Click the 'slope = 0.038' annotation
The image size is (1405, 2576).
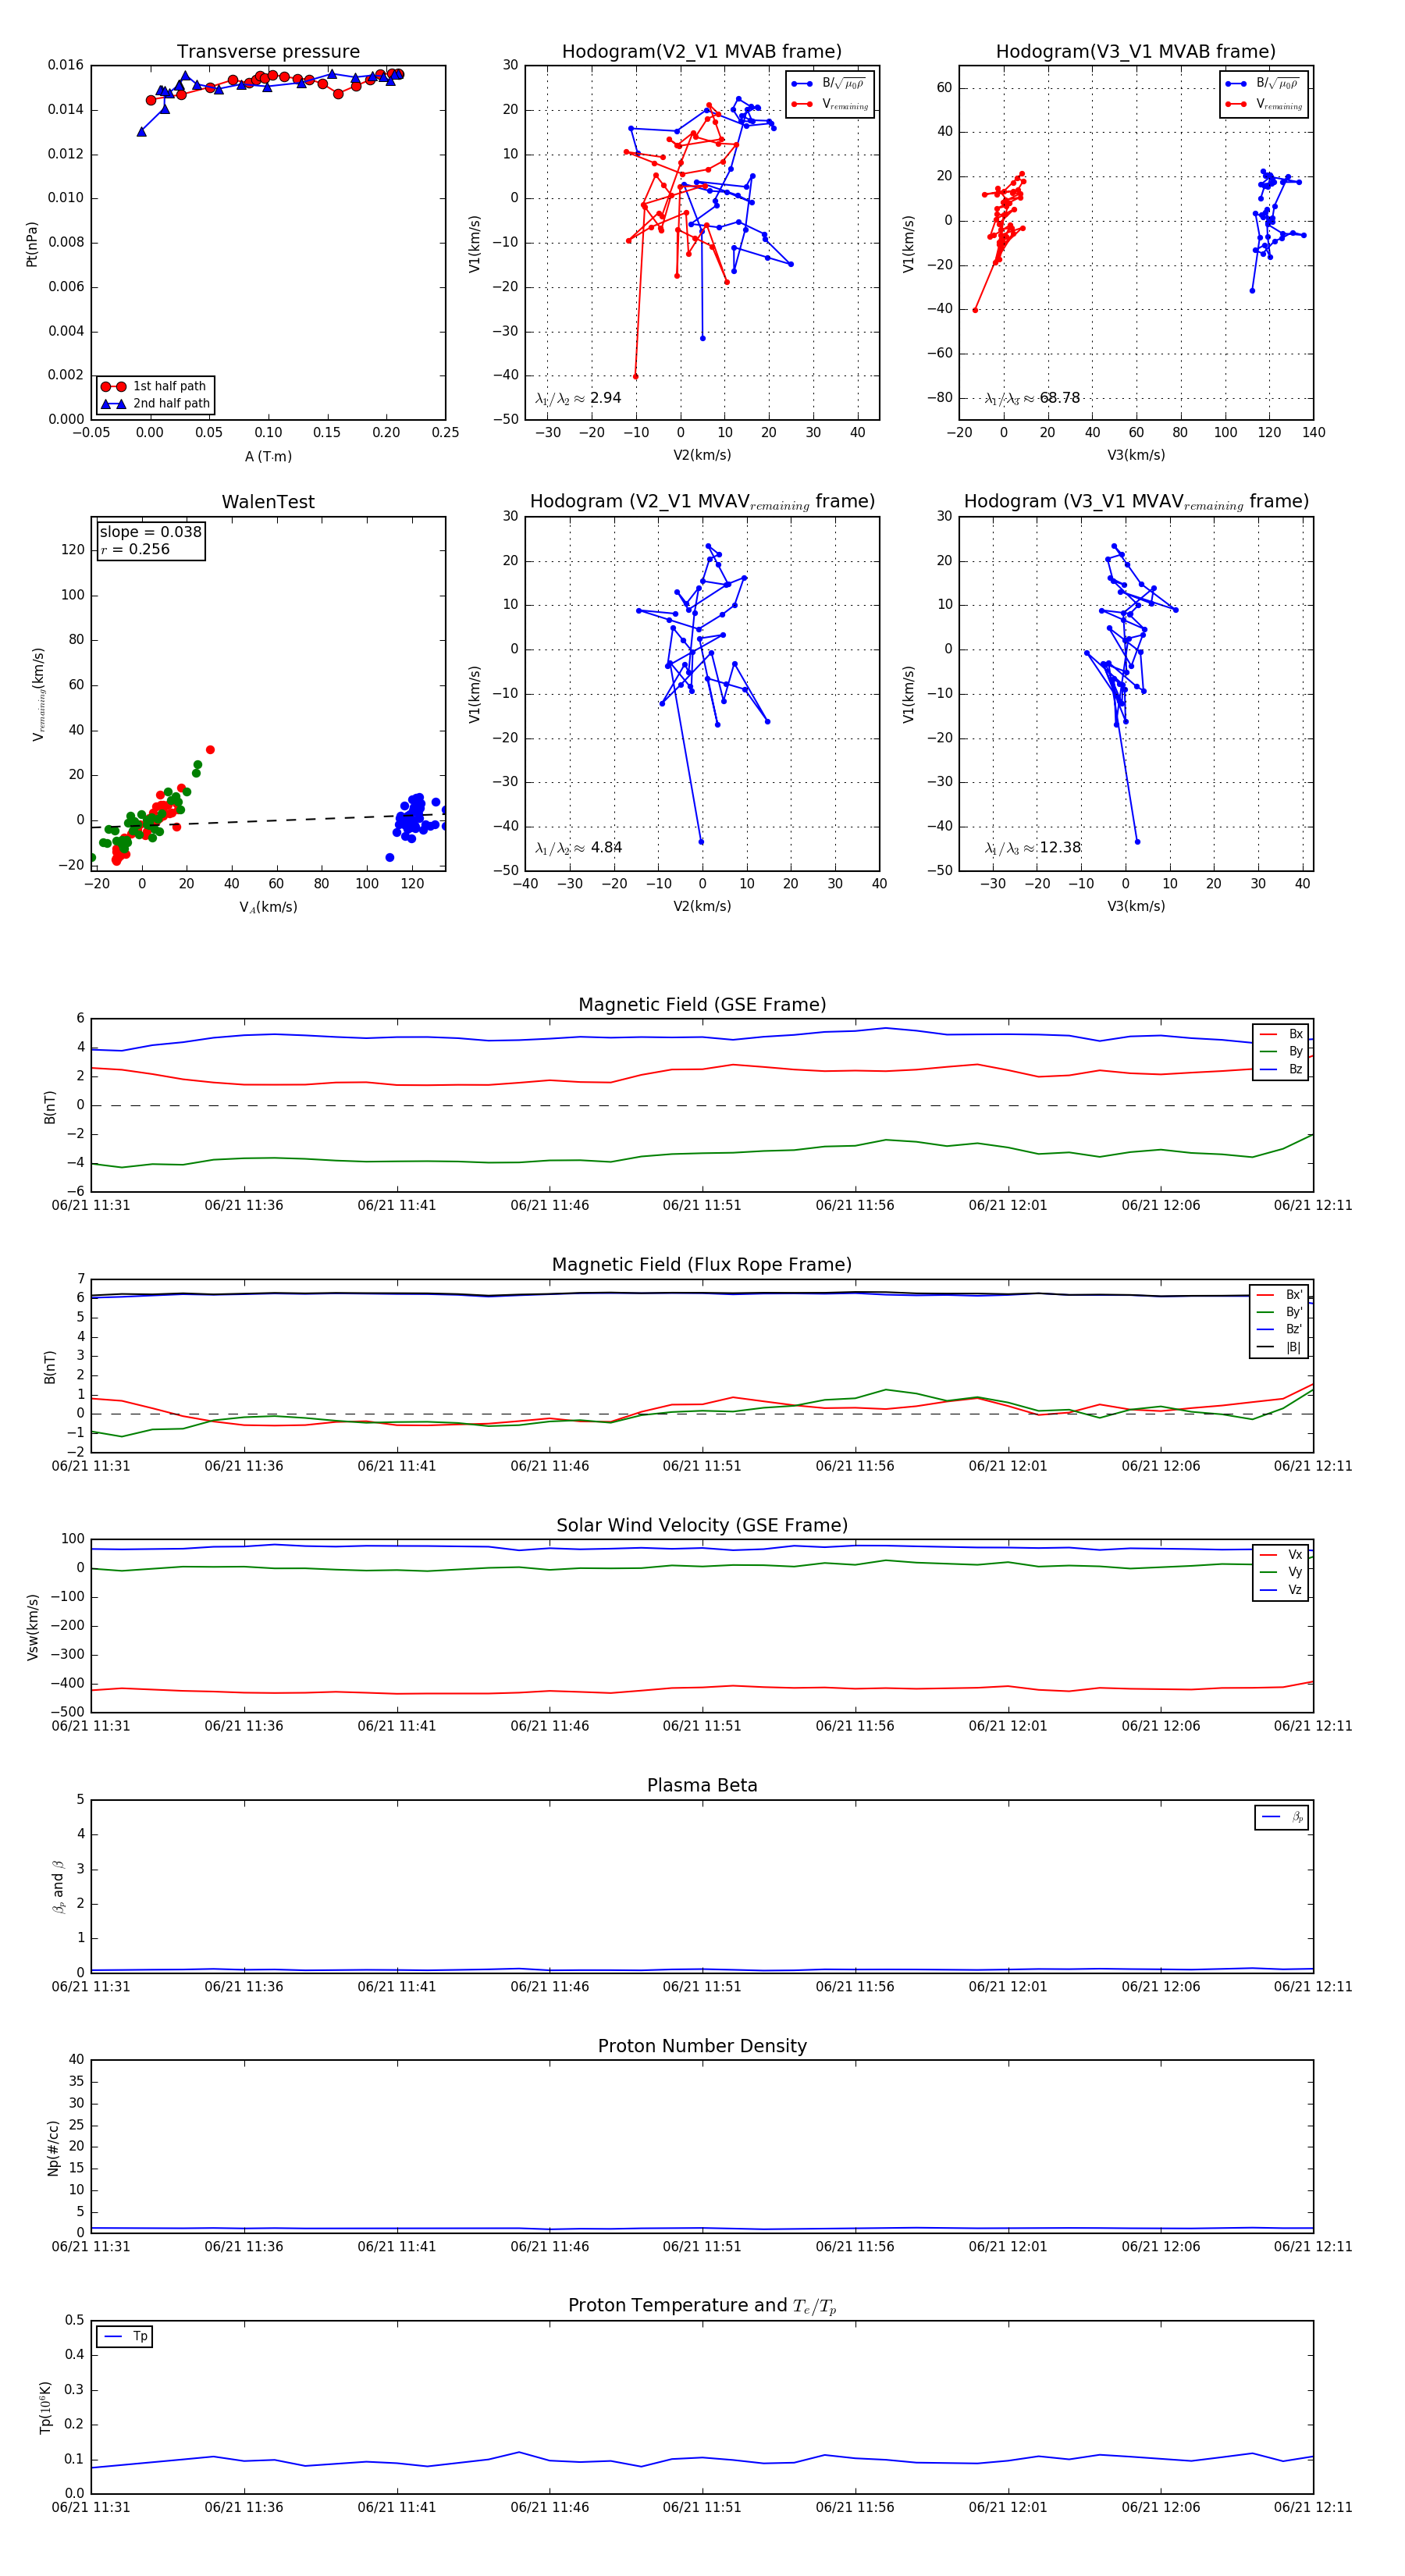[x=151, y=532]
